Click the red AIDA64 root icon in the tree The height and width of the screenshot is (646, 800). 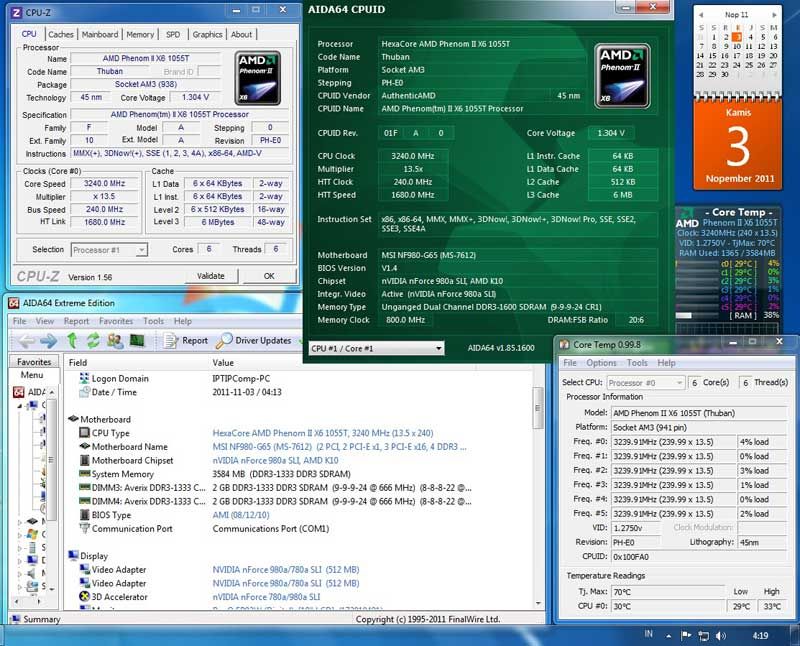[x=19, y=392]
